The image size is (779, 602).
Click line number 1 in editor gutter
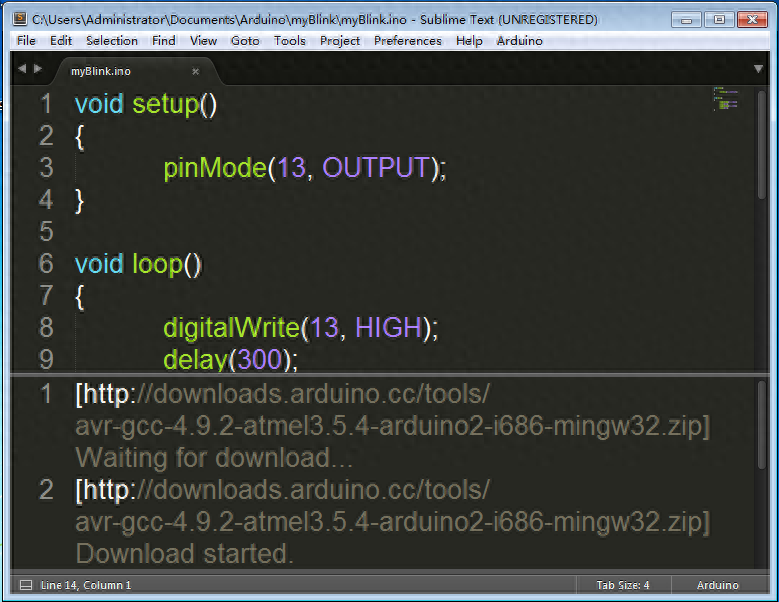pos(46,104)
